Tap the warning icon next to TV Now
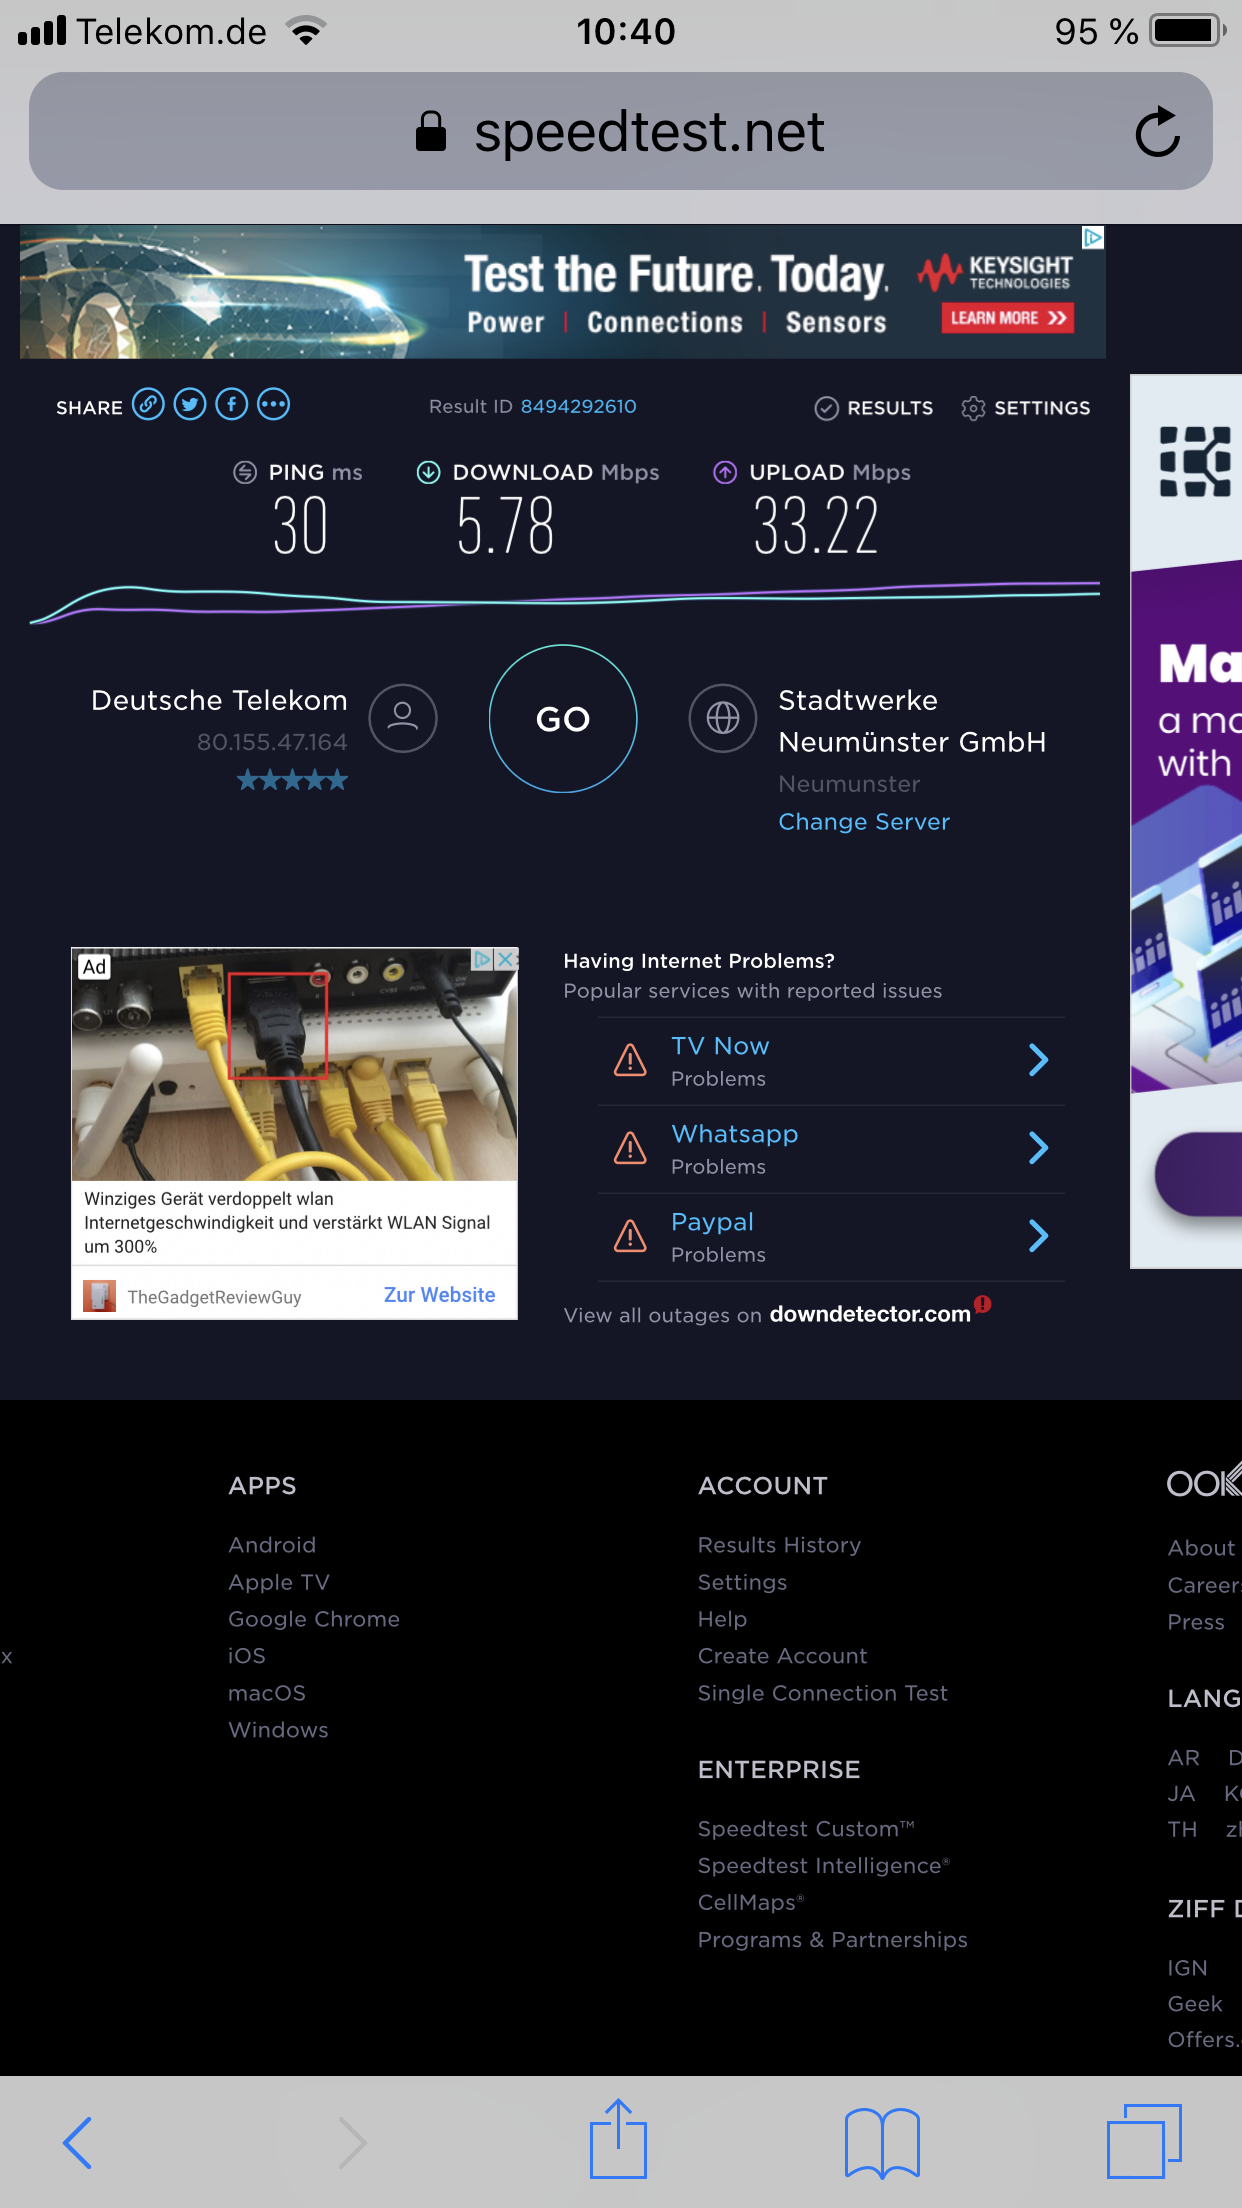The height and width of the screenshot is (2208, 1242). click(630, 1060)
